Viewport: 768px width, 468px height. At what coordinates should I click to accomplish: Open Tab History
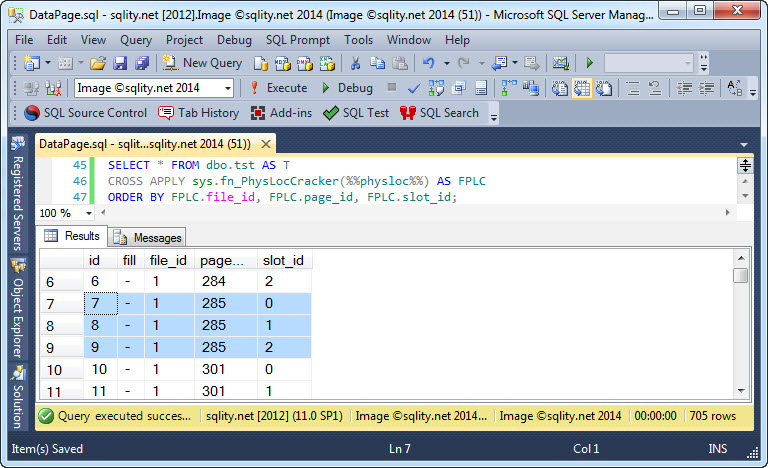(199, 113)
